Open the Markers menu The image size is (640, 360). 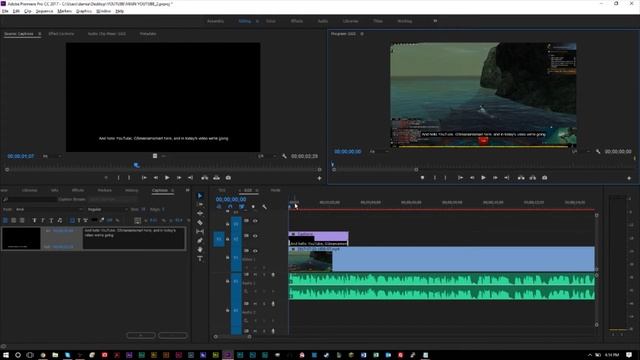point(64,11)
